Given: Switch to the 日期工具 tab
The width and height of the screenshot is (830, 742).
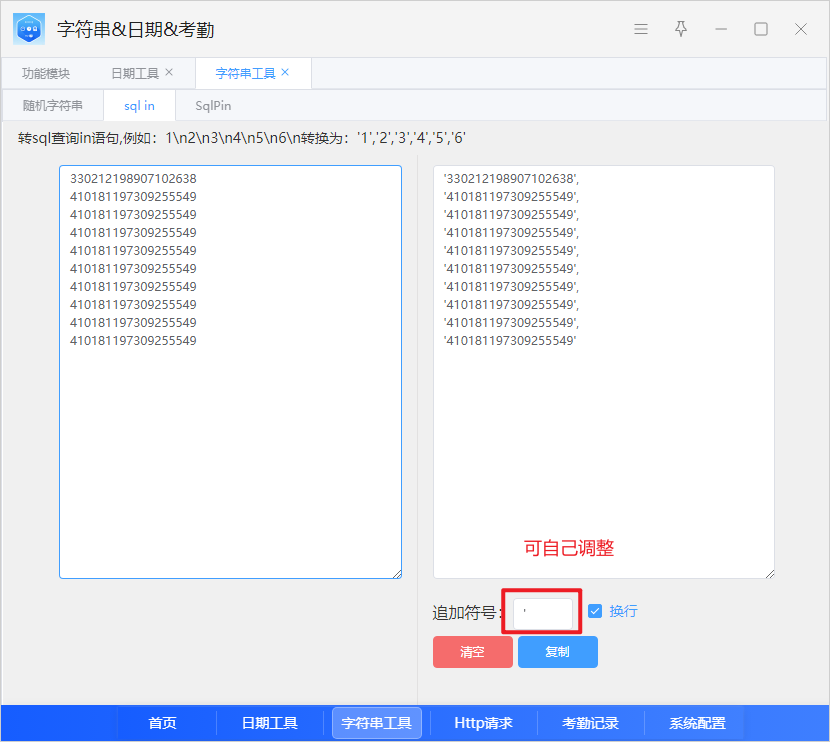Looking at the screenshot, I should 135,74.
